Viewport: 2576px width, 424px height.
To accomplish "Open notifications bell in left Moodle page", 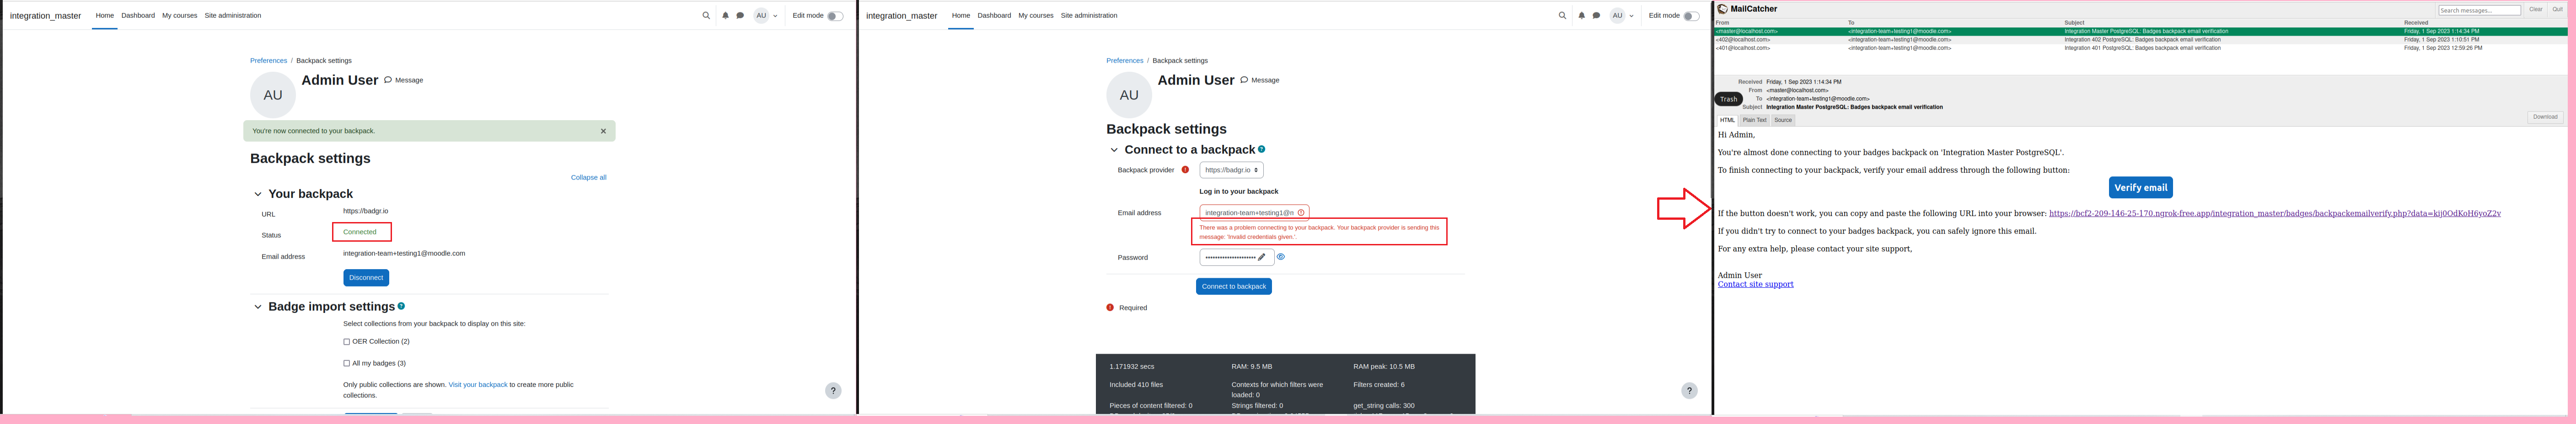I will tap(725, 16).
